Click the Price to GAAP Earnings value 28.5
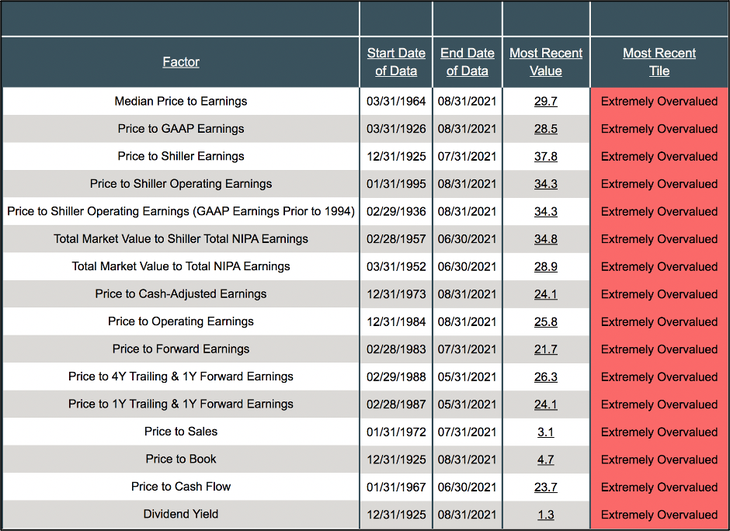Screen dimensions: 730x531 pyautogui.click(x=546, y=129)
